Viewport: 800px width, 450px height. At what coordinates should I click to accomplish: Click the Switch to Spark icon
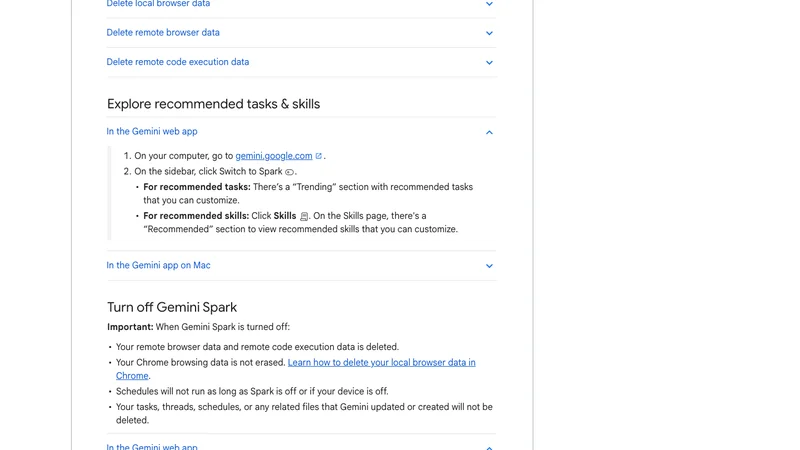(x=289, y=172)
